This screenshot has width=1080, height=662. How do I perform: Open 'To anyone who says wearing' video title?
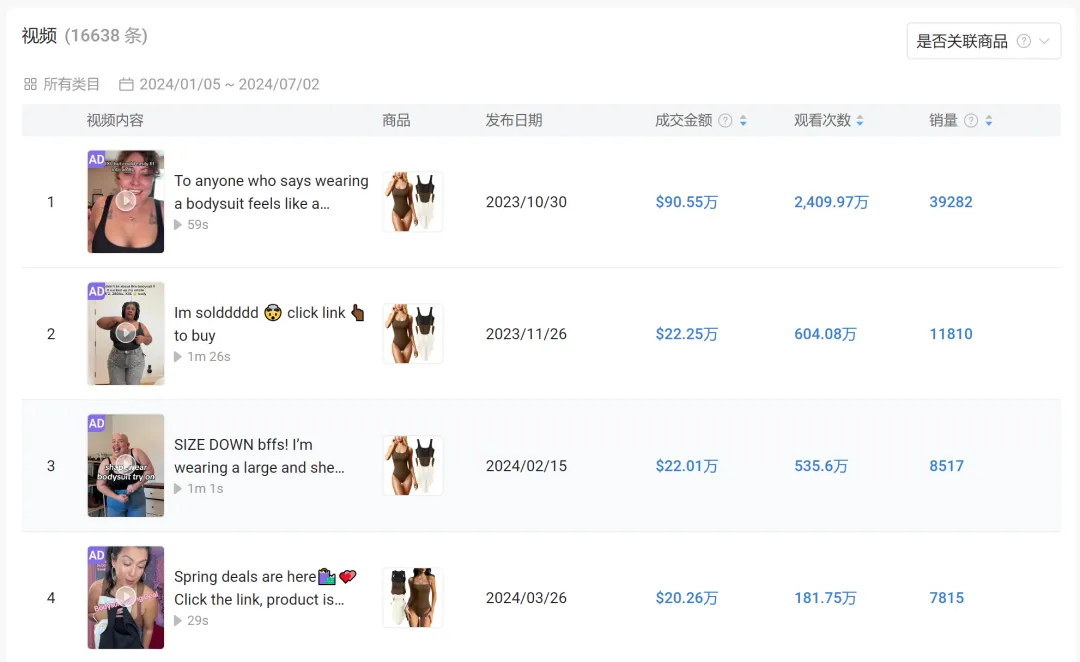(x=271, y=192)
